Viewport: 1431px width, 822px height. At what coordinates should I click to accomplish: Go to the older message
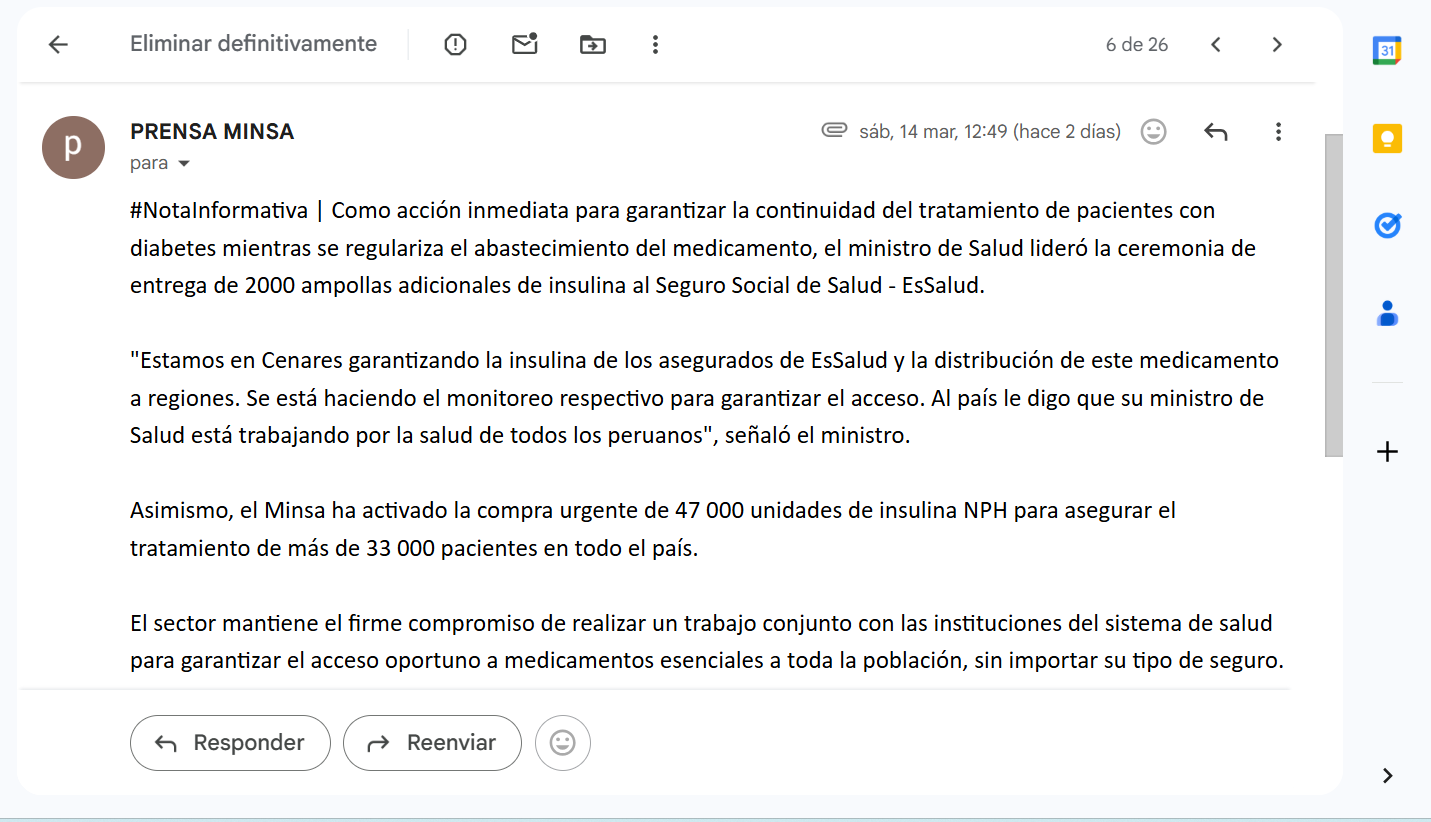coord(1277,45)
